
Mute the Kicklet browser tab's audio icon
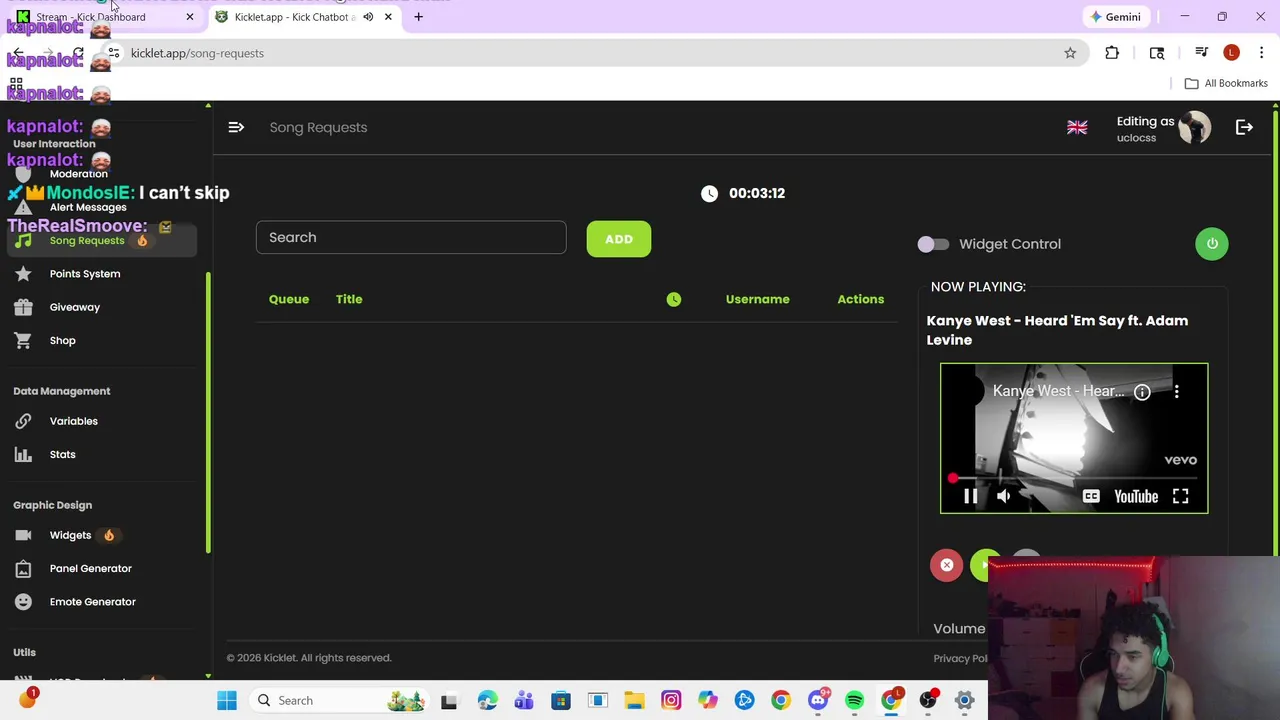(x=368, y=17)
